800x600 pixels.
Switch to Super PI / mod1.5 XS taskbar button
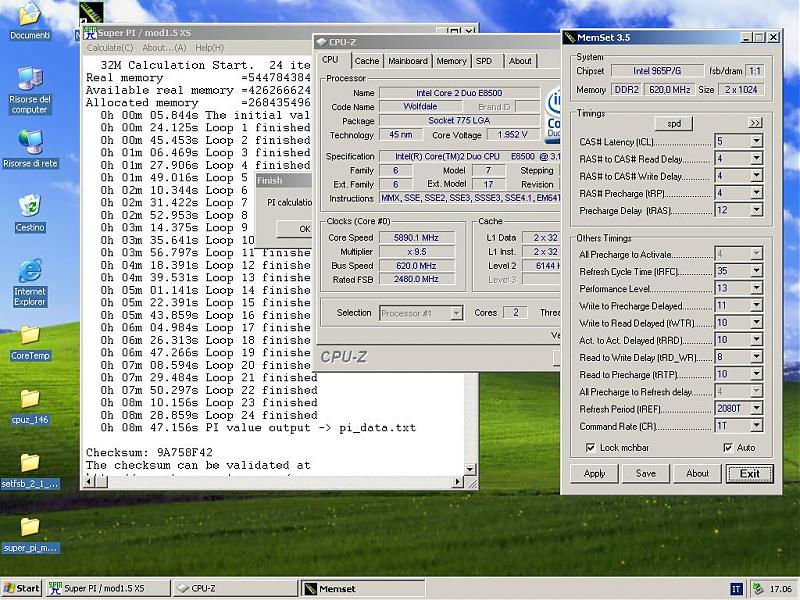[108, 588]
